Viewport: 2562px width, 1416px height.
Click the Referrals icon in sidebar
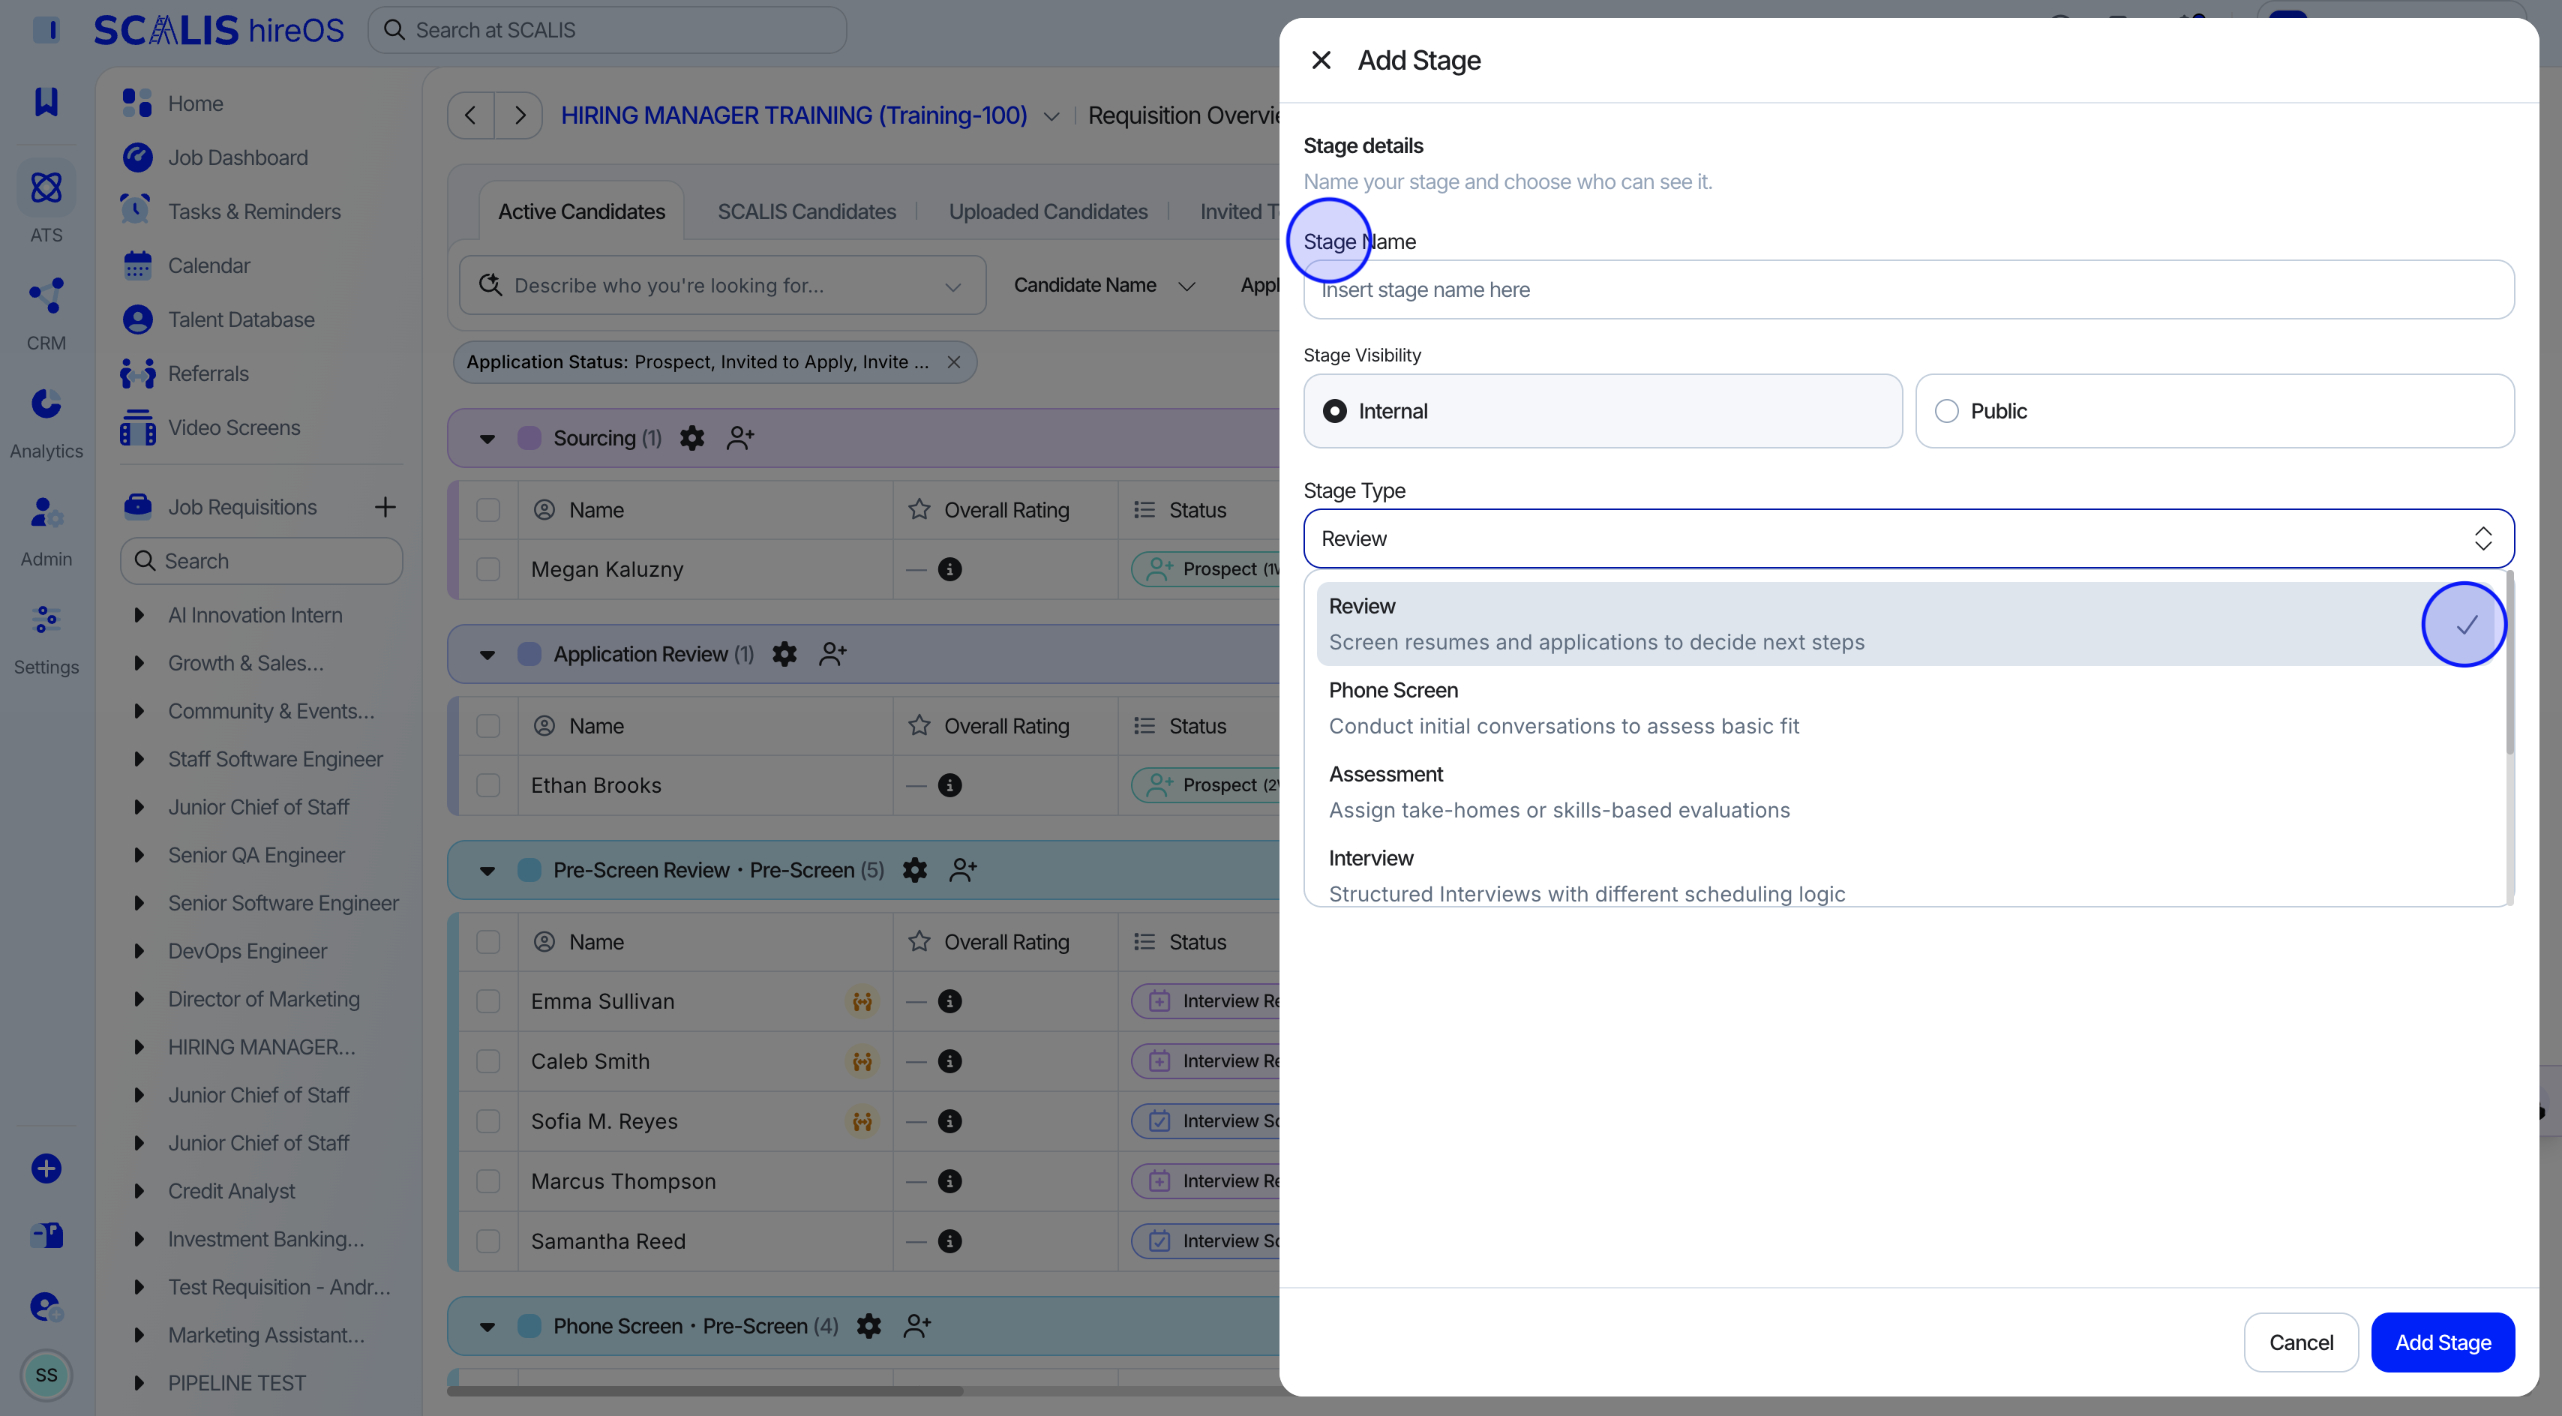click(137, 373)
